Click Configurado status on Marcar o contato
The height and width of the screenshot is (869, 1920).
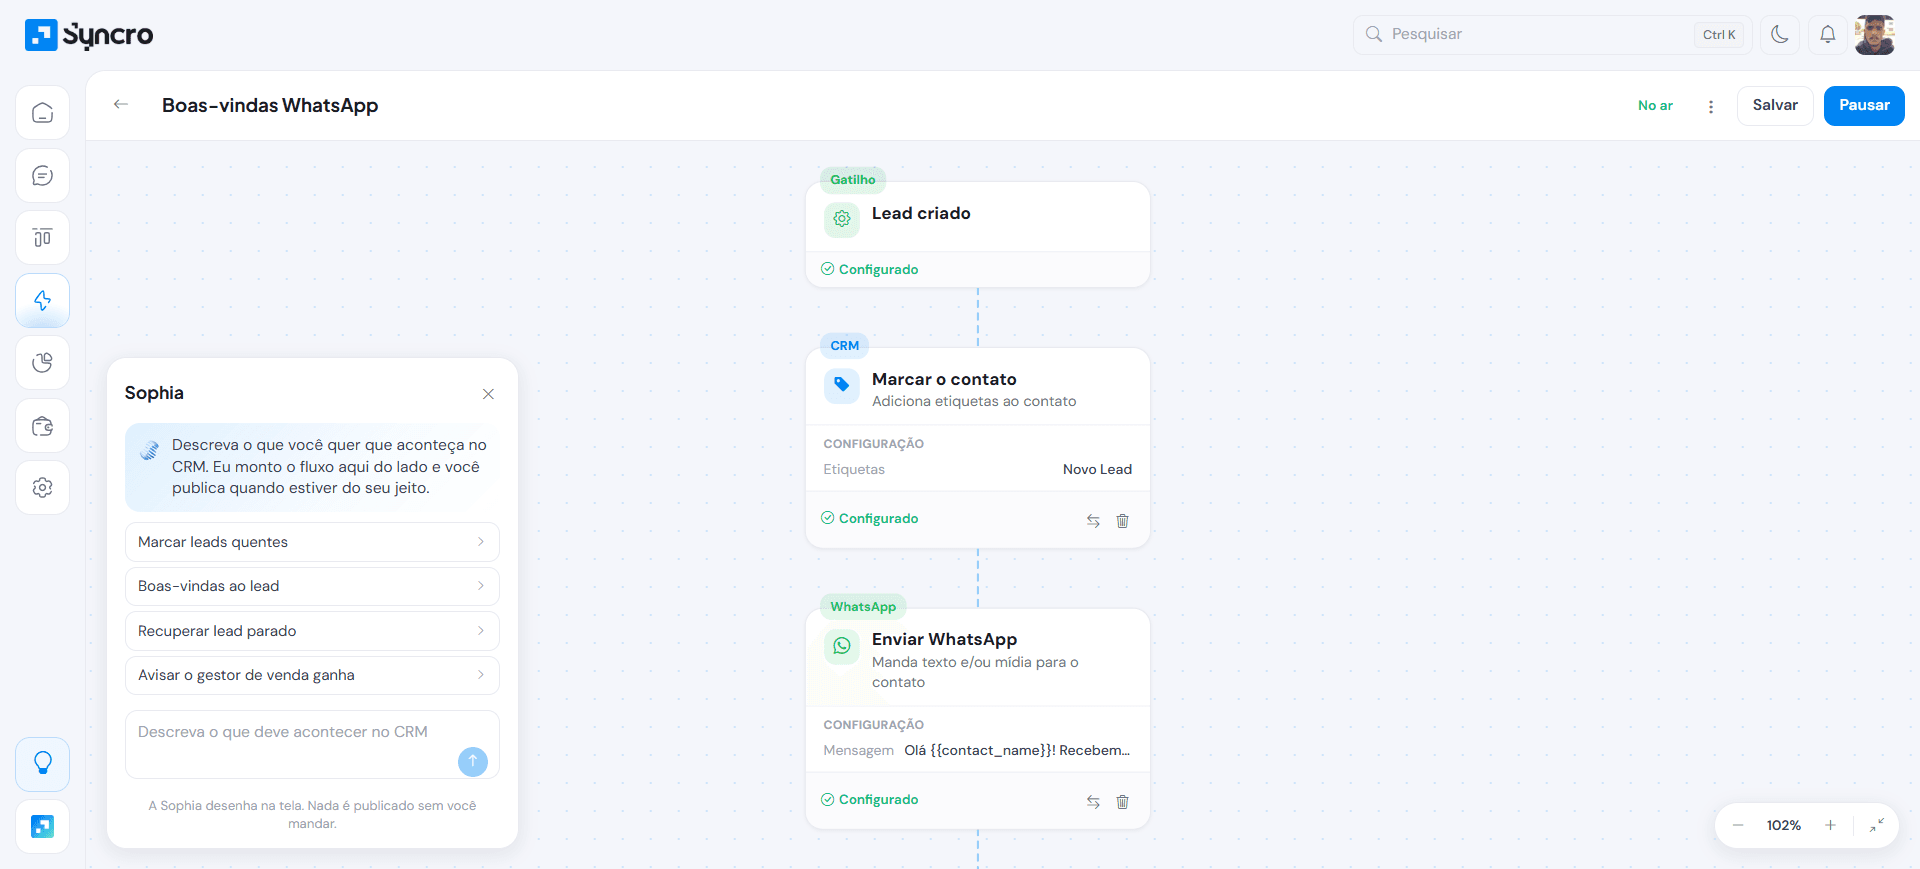click(869, 519)
